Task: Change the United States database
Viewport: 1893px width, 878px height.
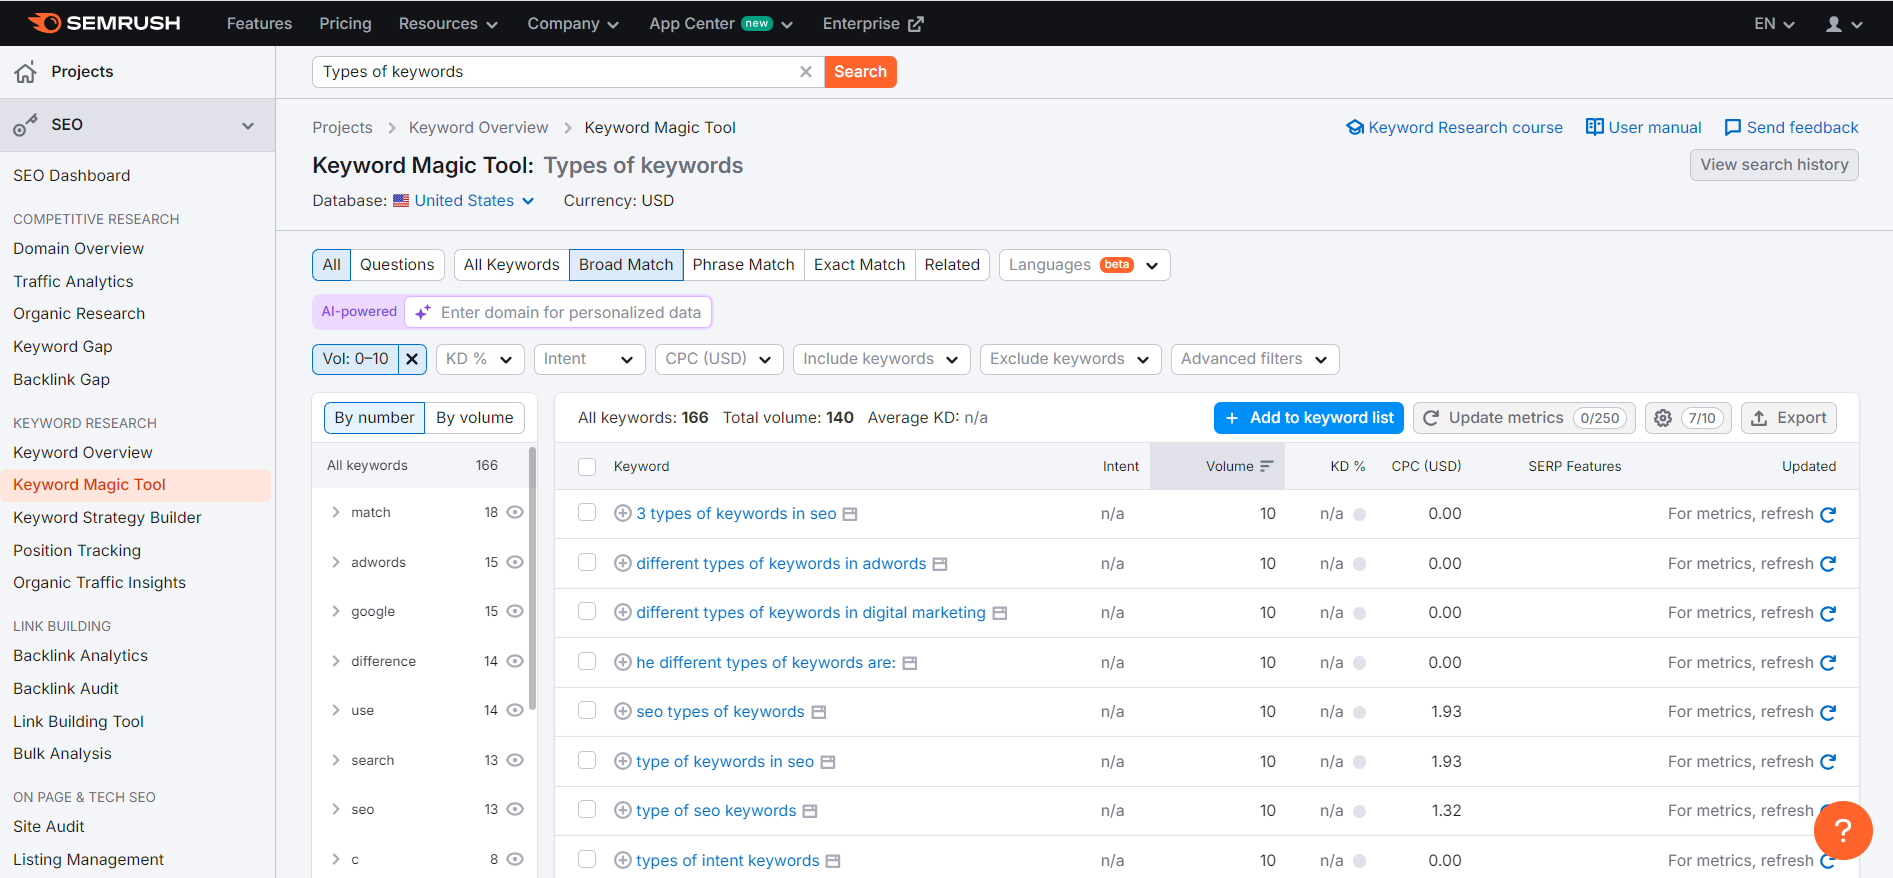Action: [464, 201]
